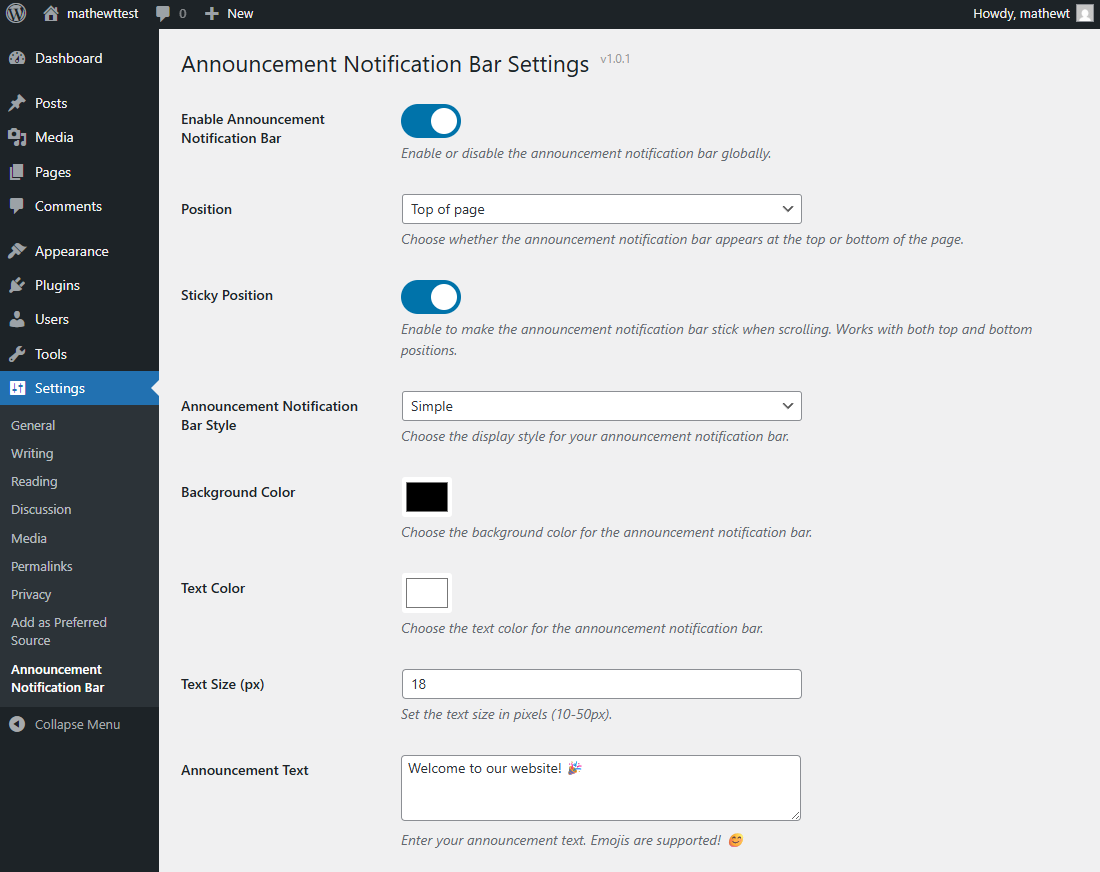Collapse the admin sidebar menu
Viewport: 1100px width, 872px height.
pyautogui.click(x=65, y=723)
